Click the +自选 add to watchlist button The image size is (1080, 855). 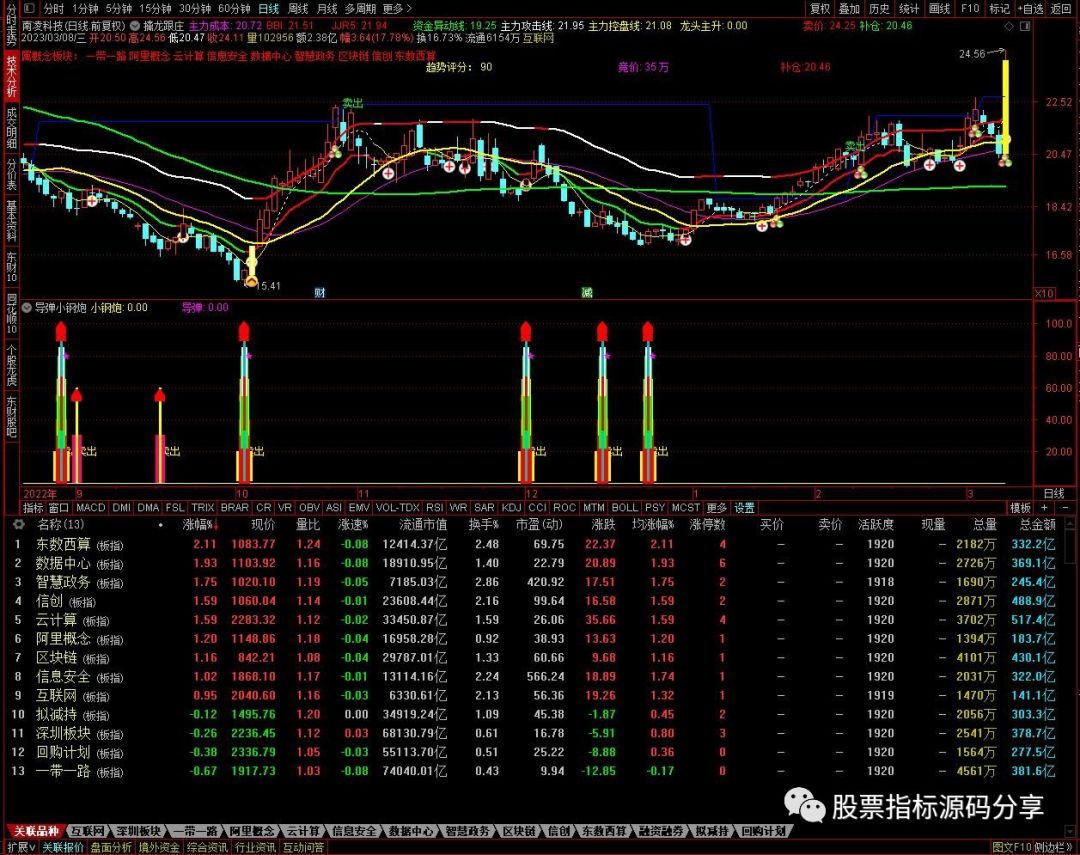[x=1030, y=8]
